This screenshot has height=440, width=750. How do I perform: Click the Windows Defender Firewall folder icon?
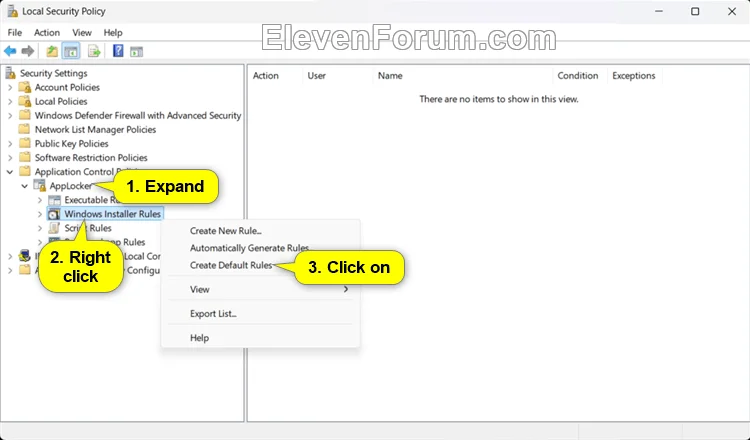click(x=24, y=115)
